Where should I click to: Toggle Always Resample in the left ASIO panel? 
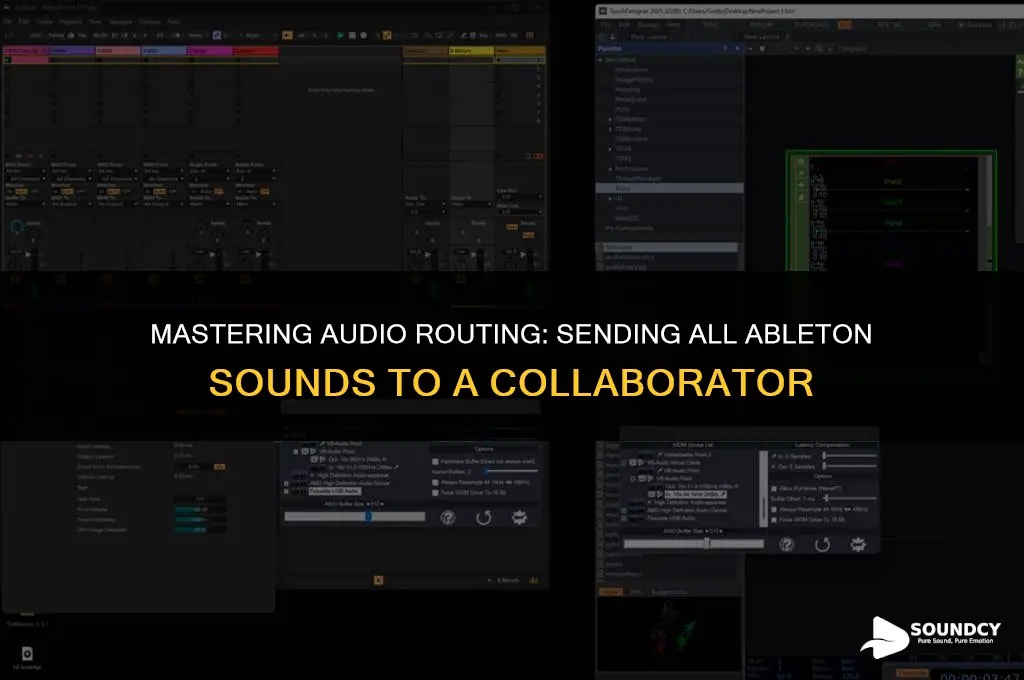tap(436, 483)
